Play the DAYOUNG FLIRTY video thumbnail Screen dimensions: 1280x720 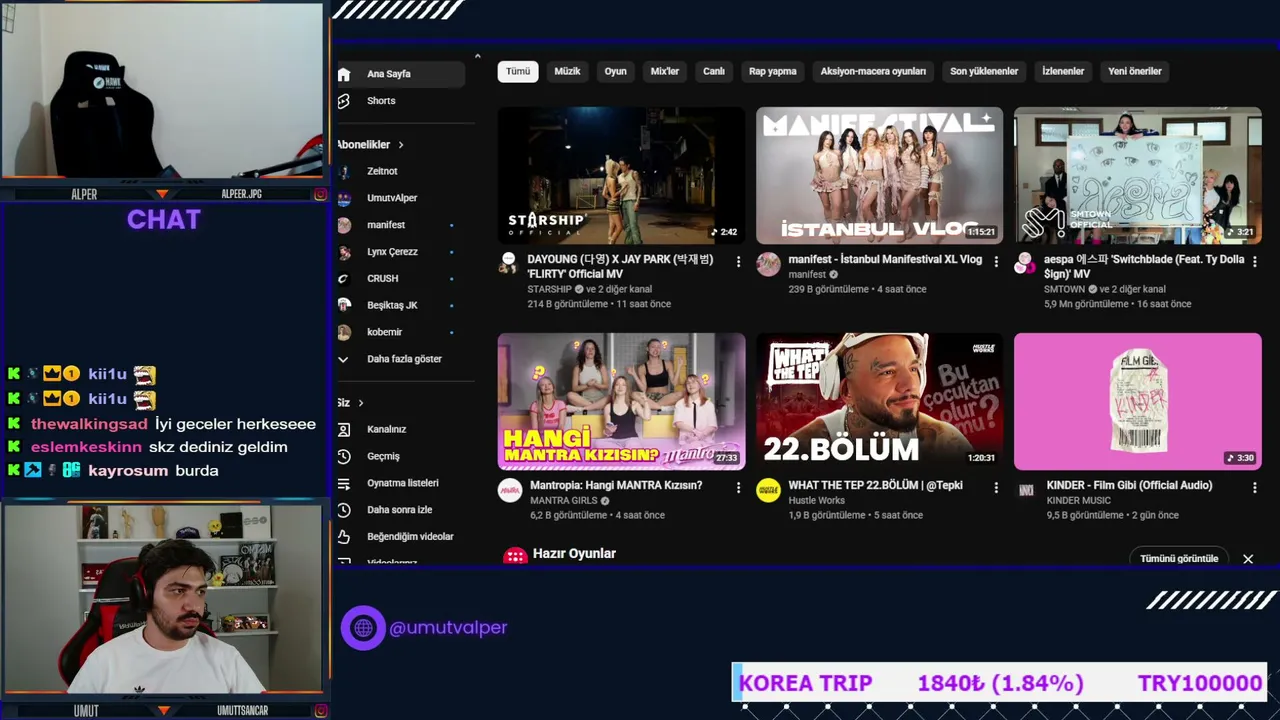pyautogui.click(x=621, y=175)
